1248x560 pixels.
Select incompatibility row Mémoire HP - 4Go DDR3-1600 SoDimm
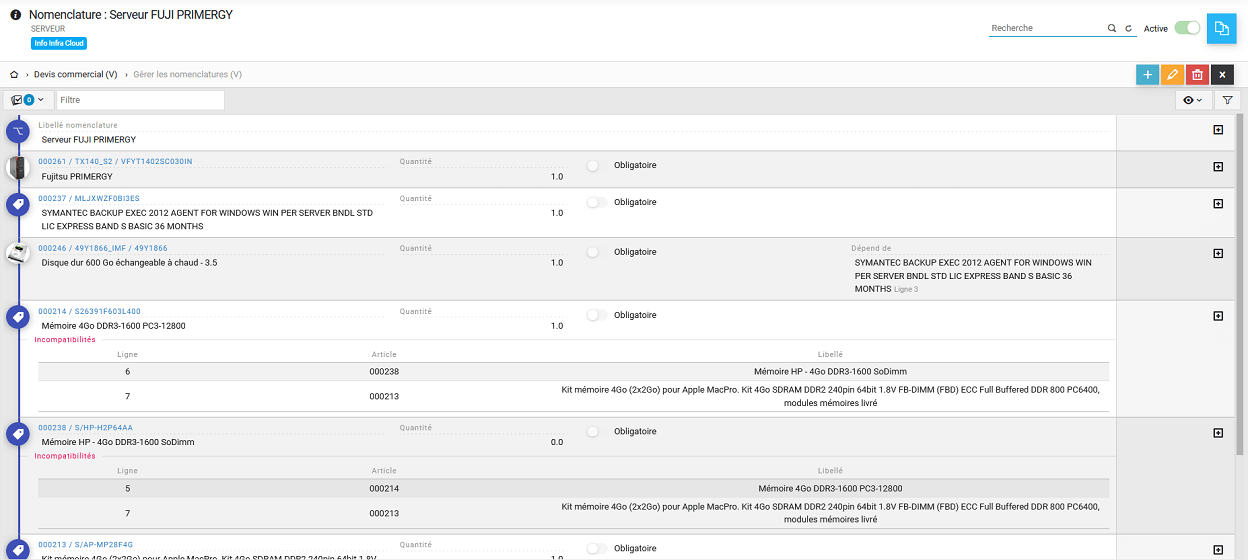(574, 371)
